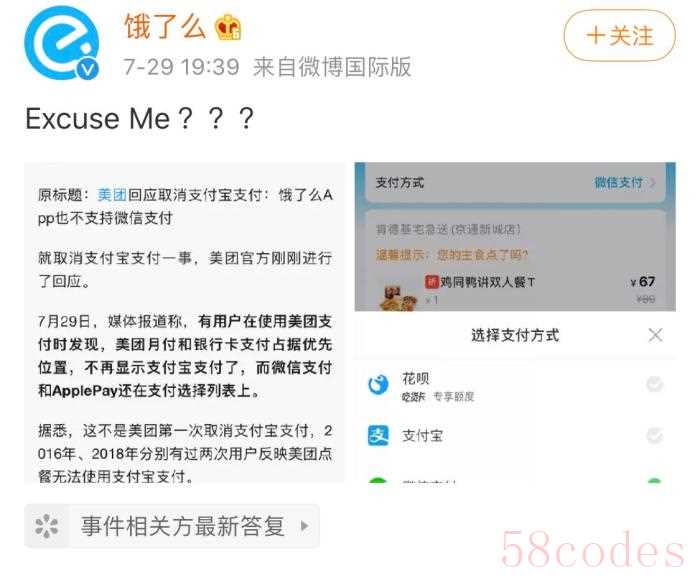Select the green WeChat pay radio option
Screen dimensions: 700x580
pyautogui.click(x=654, y=480)
